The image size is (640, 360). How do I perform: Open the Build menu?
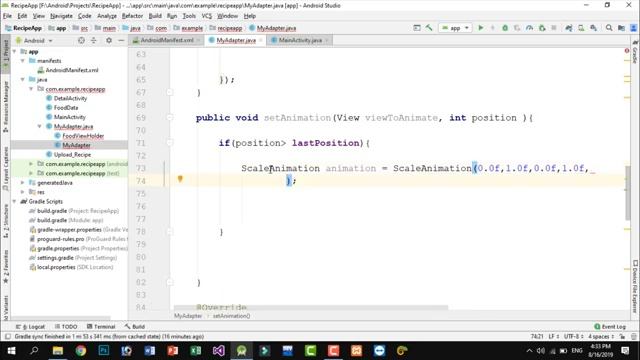[x=155, y=16]
